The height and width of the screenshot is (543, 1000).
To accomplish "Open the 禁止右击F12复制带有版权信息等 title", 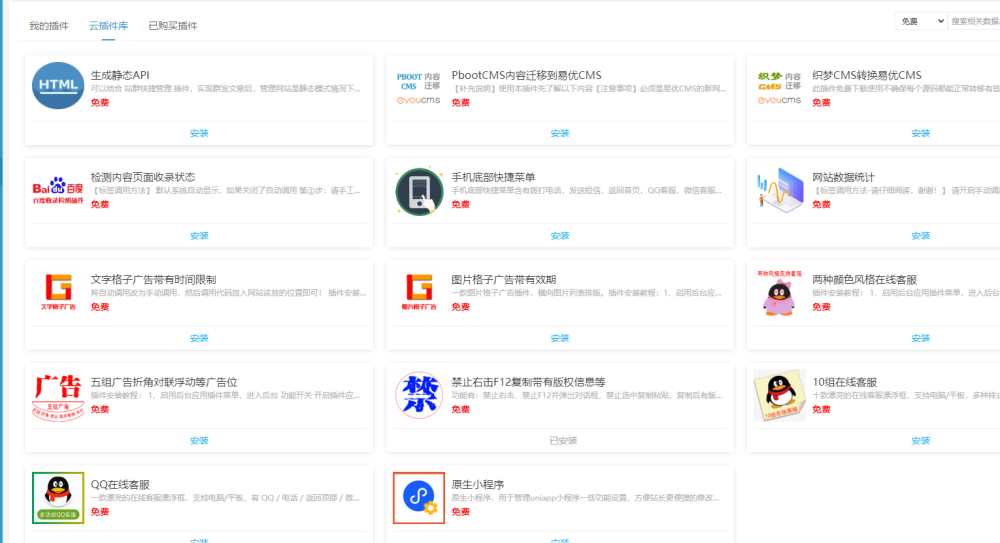I will 528,382.
